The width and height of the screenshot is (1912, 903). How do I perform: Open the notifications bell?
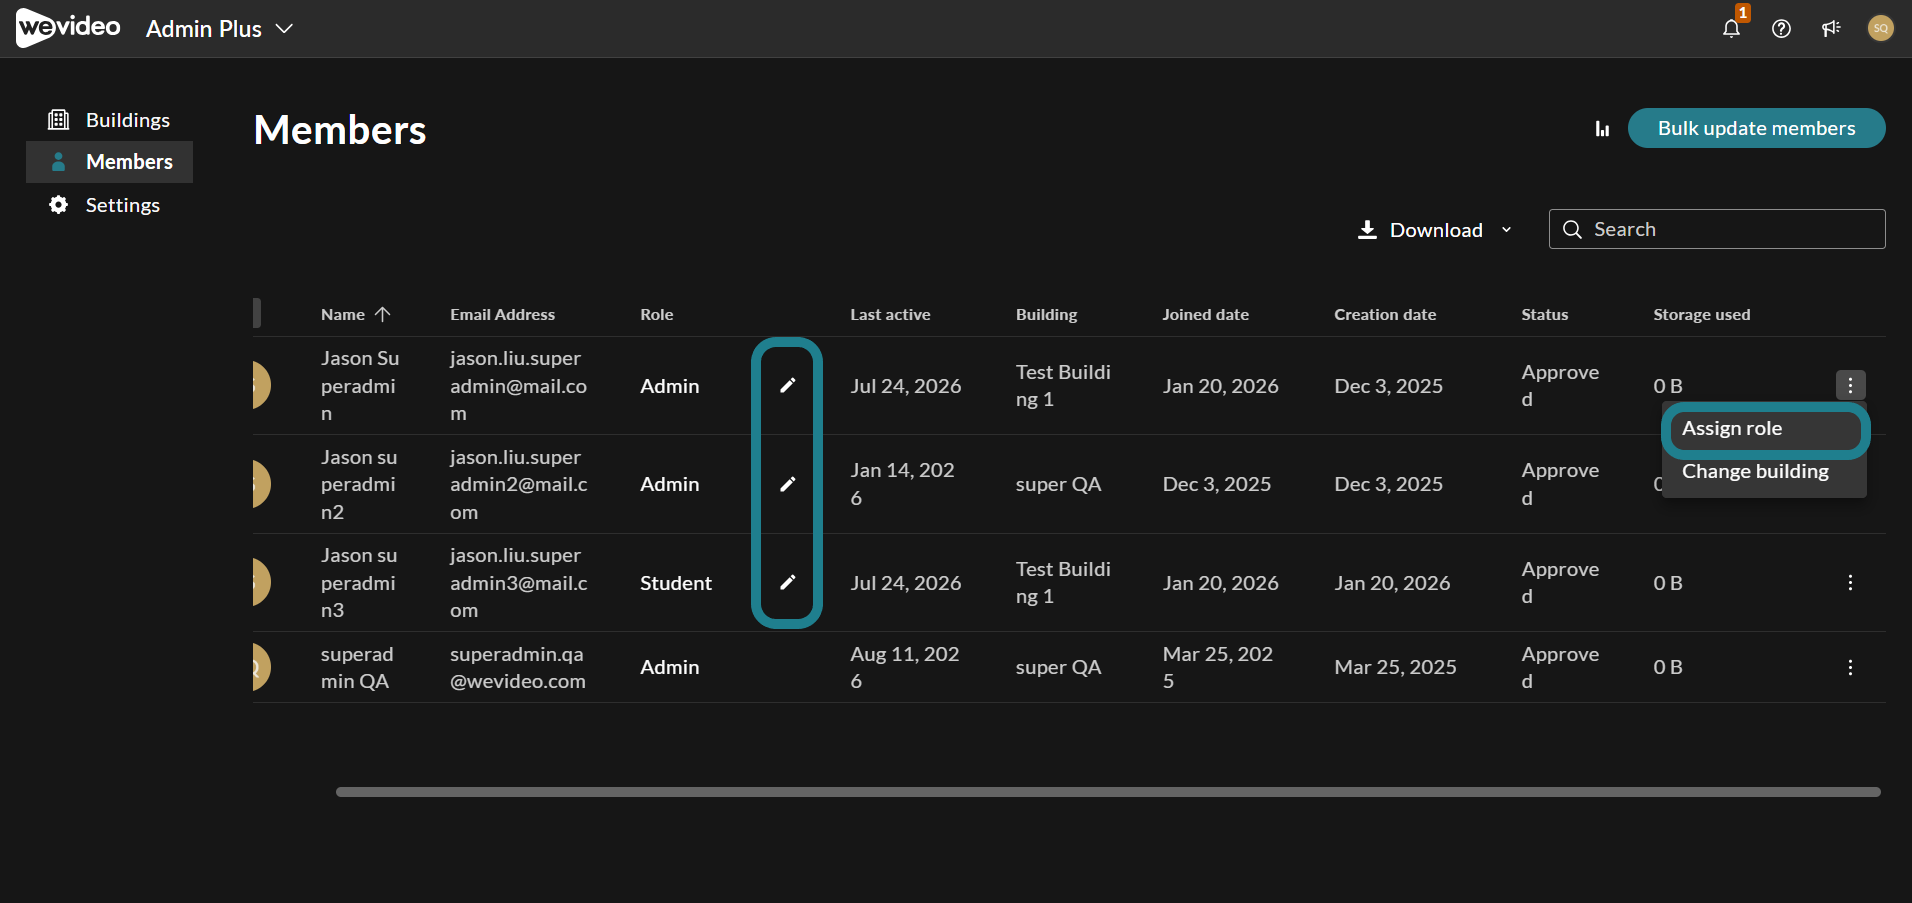(1731, 28)
